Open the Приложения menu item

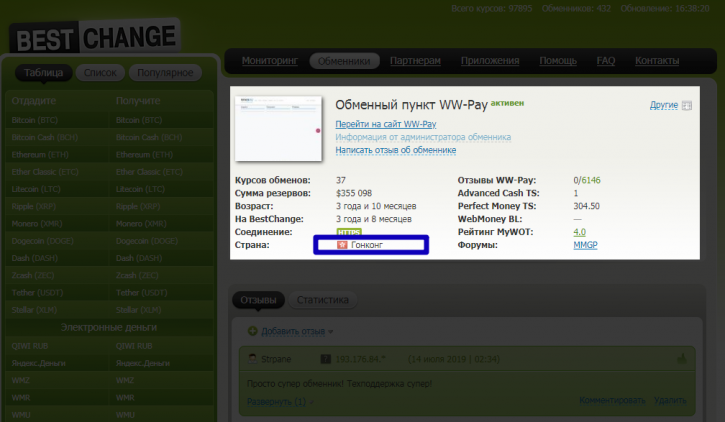click(490, 61)
